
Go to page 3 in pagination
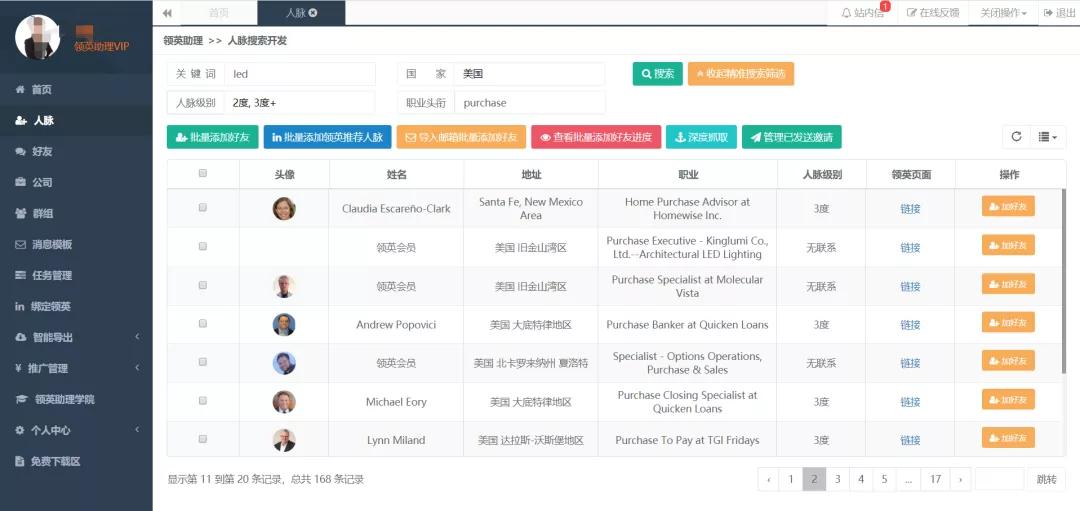tap(838, 479)
